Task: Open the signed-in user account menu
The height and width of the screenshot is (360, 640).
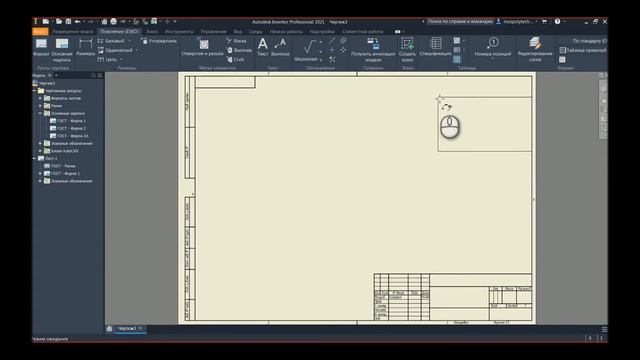Action: pos(516,22)
